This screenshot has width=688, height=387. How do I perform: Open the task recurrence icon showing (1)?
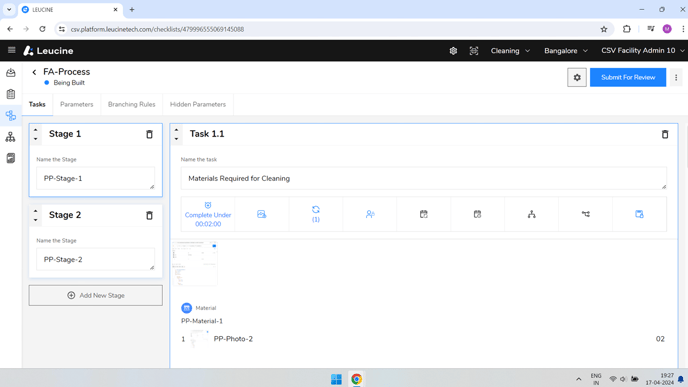pos(316,214)
